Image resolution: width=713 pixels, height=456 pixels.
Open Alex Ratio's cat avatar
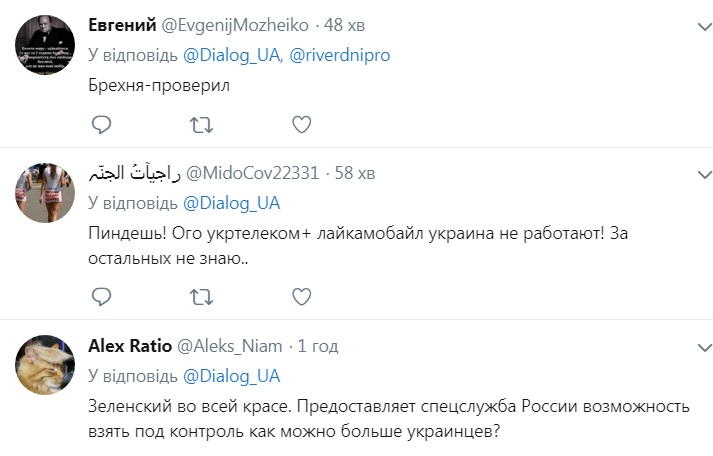(45, 366)
